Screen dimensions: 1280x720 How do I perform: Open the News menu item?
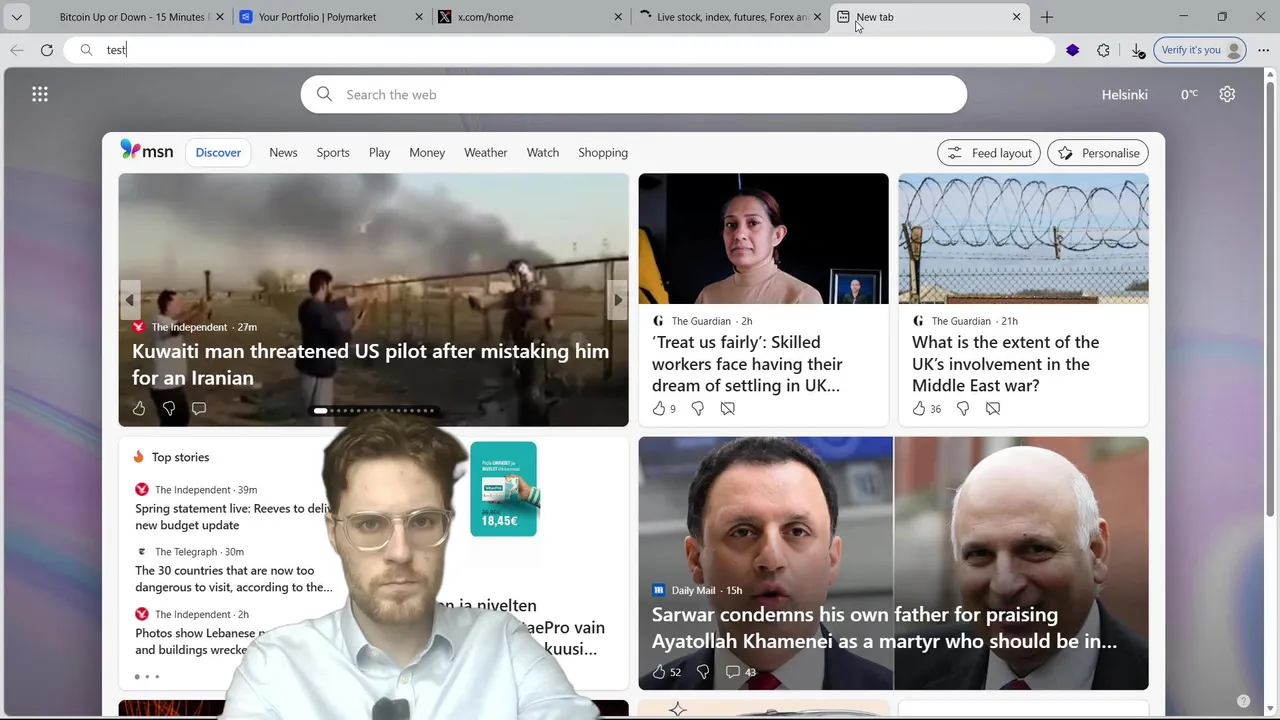click(283, 153)
